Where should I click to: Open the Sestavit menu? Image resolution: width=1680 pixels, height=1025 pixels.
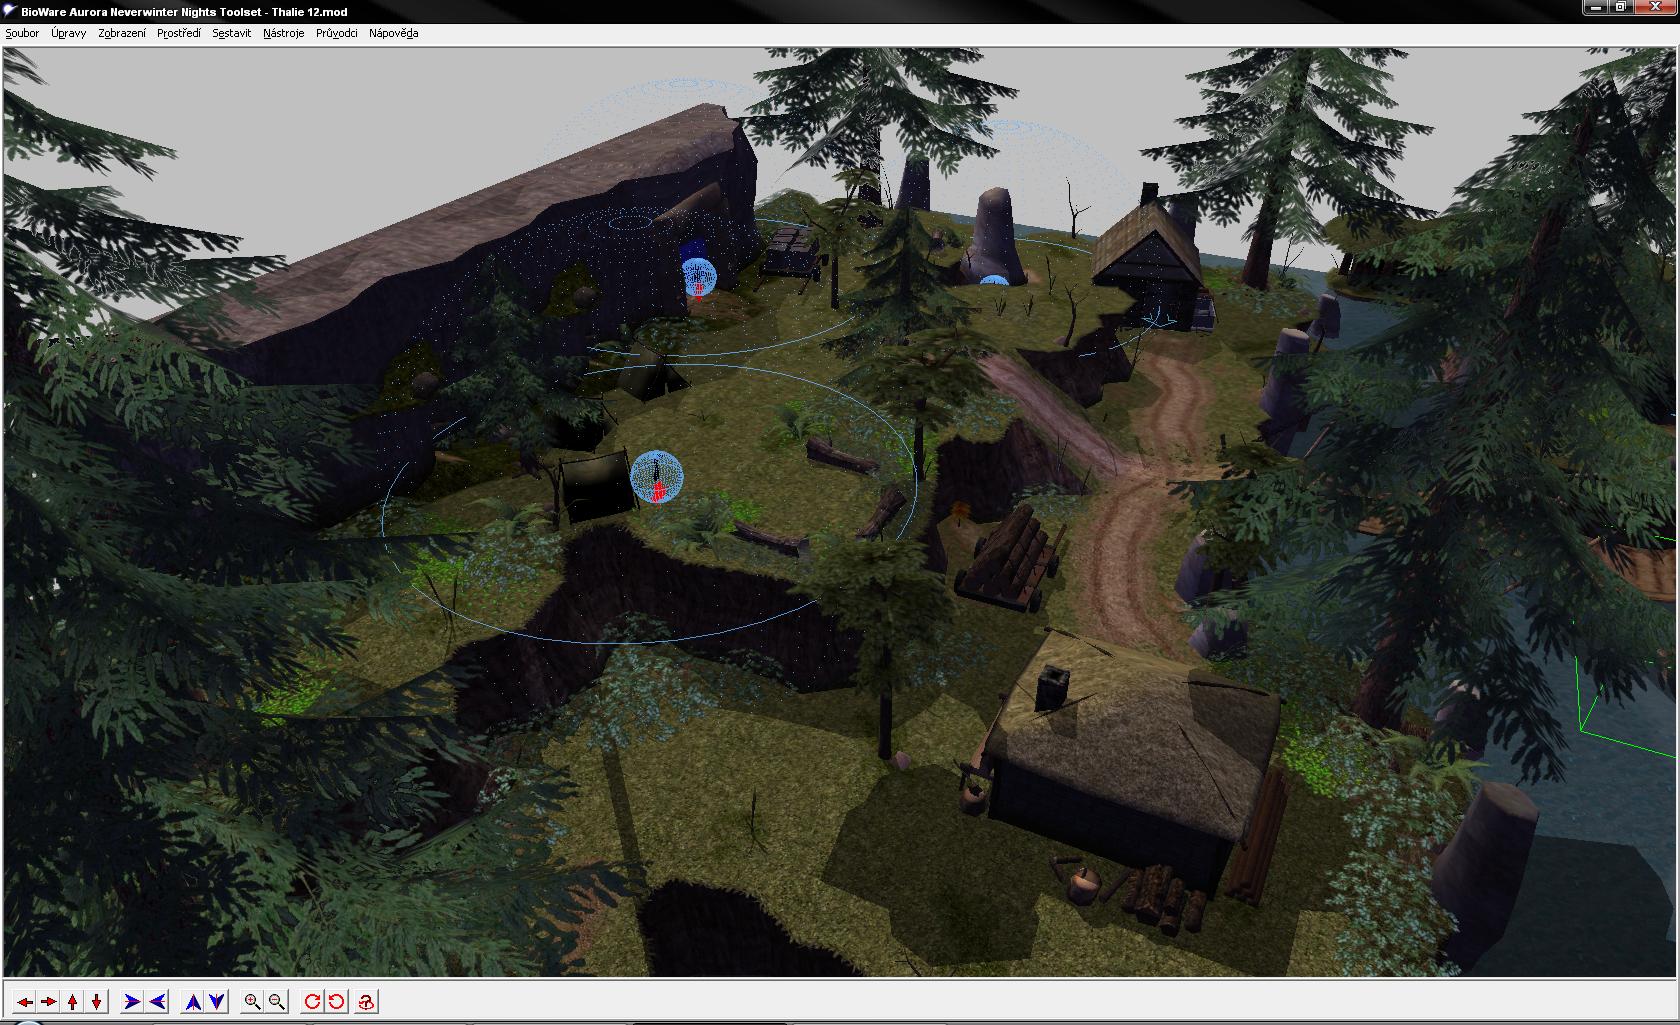click(x=231, y=33)
